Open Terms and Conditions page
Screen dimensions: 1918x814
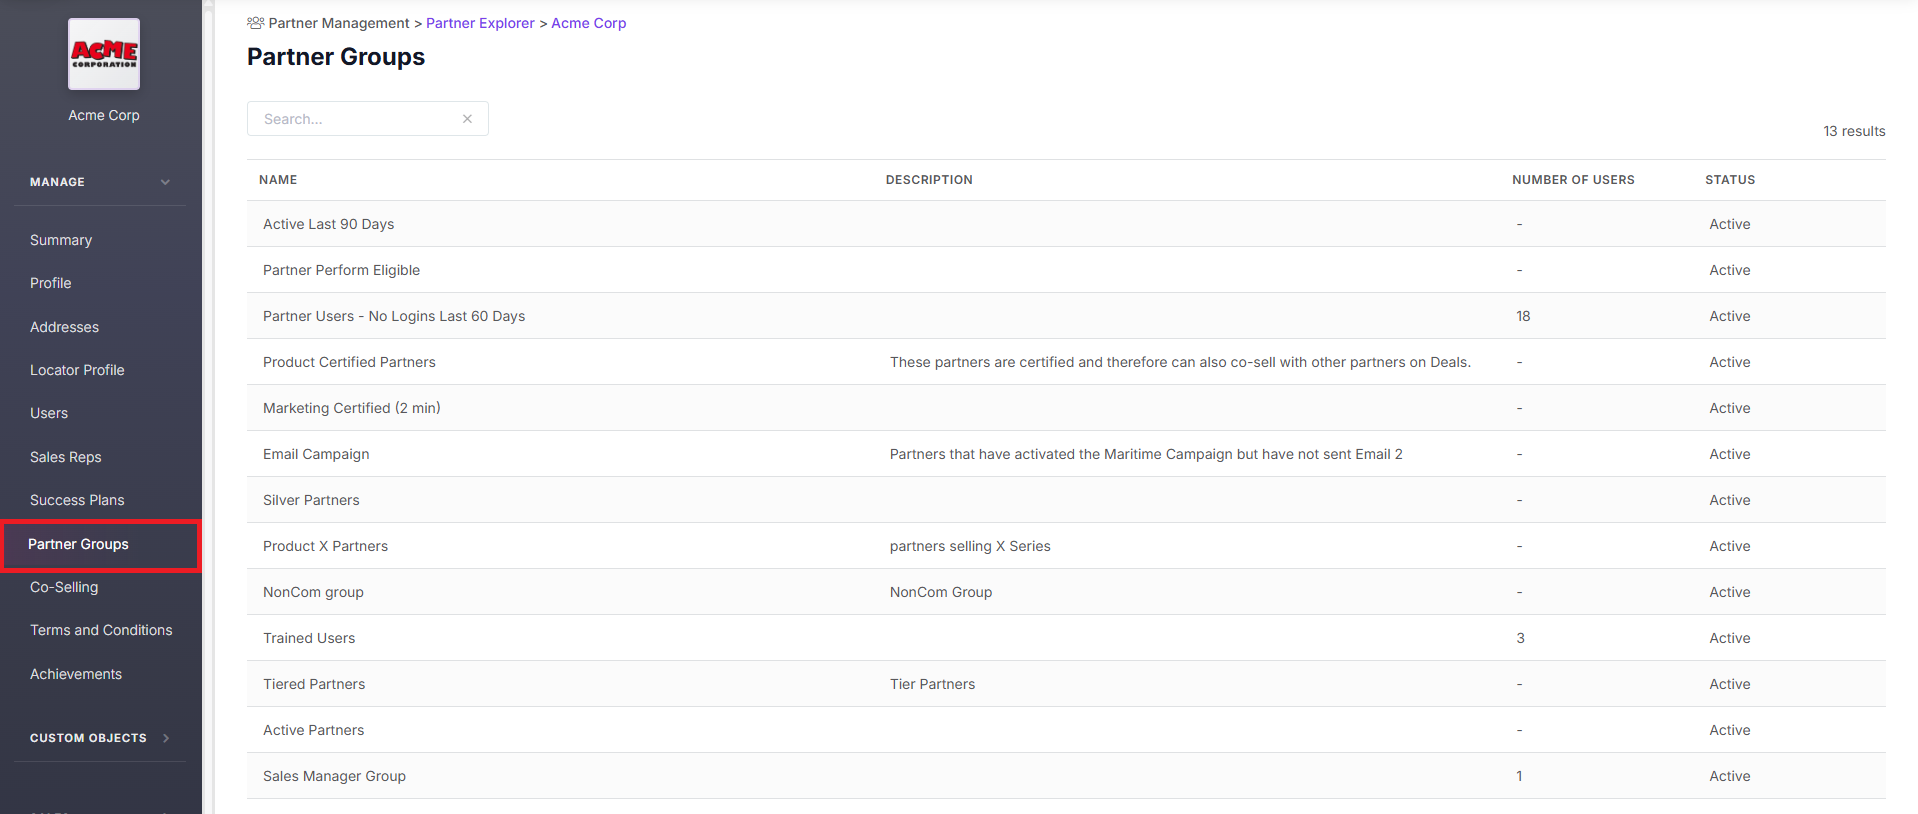pyautogui.click(x=101, y=630)
